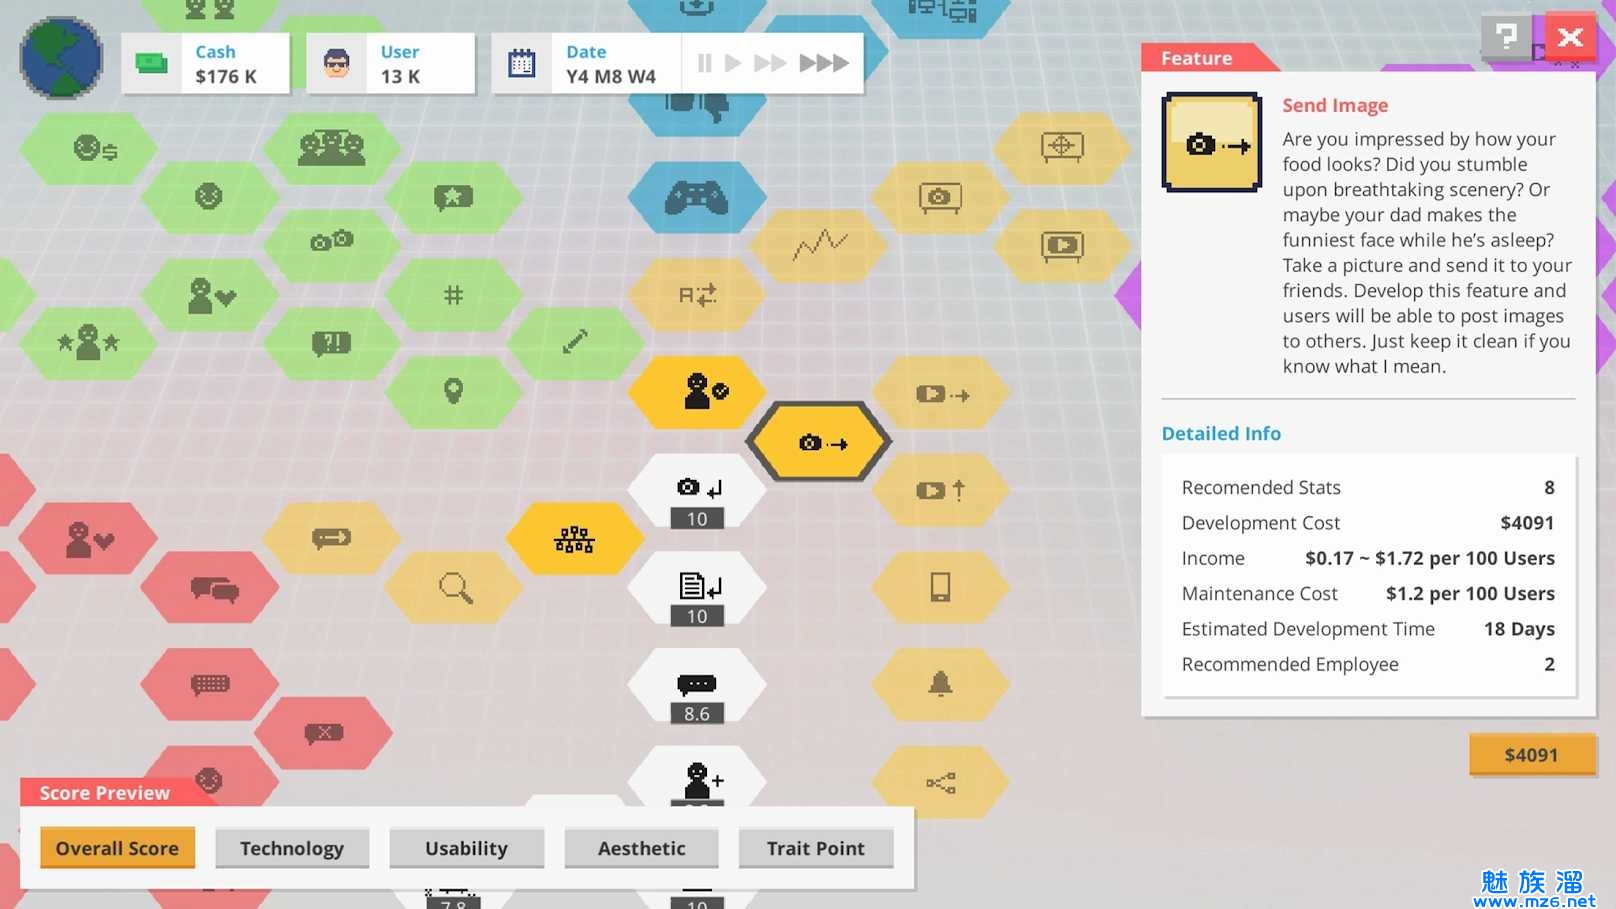The height and width of the screenshot is (909, 1616).
Task: Set game speed to double fast-forward
Action: pyautogui.click(x=769, y=63)
